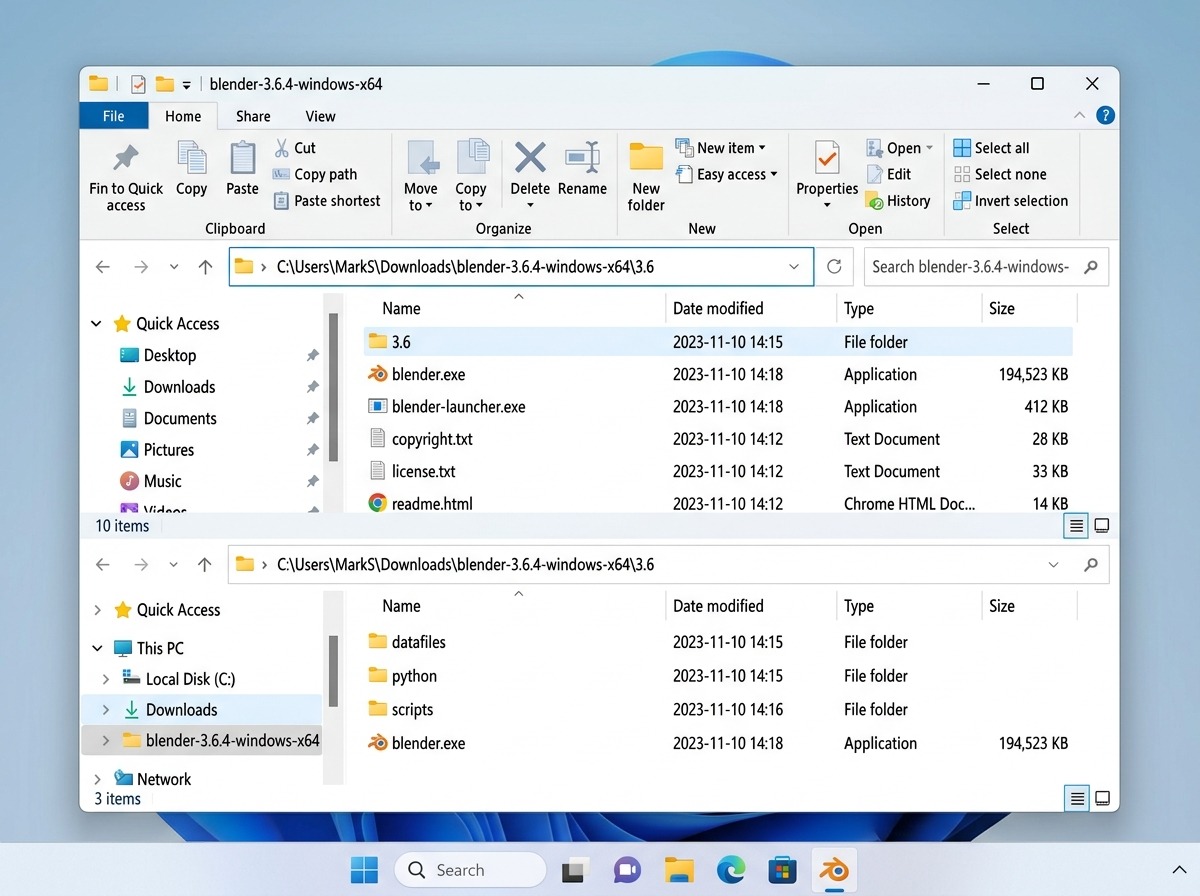Choose Copy path in the ribbon
This screenshot has width=1200, height=896.
coord(314,174)
